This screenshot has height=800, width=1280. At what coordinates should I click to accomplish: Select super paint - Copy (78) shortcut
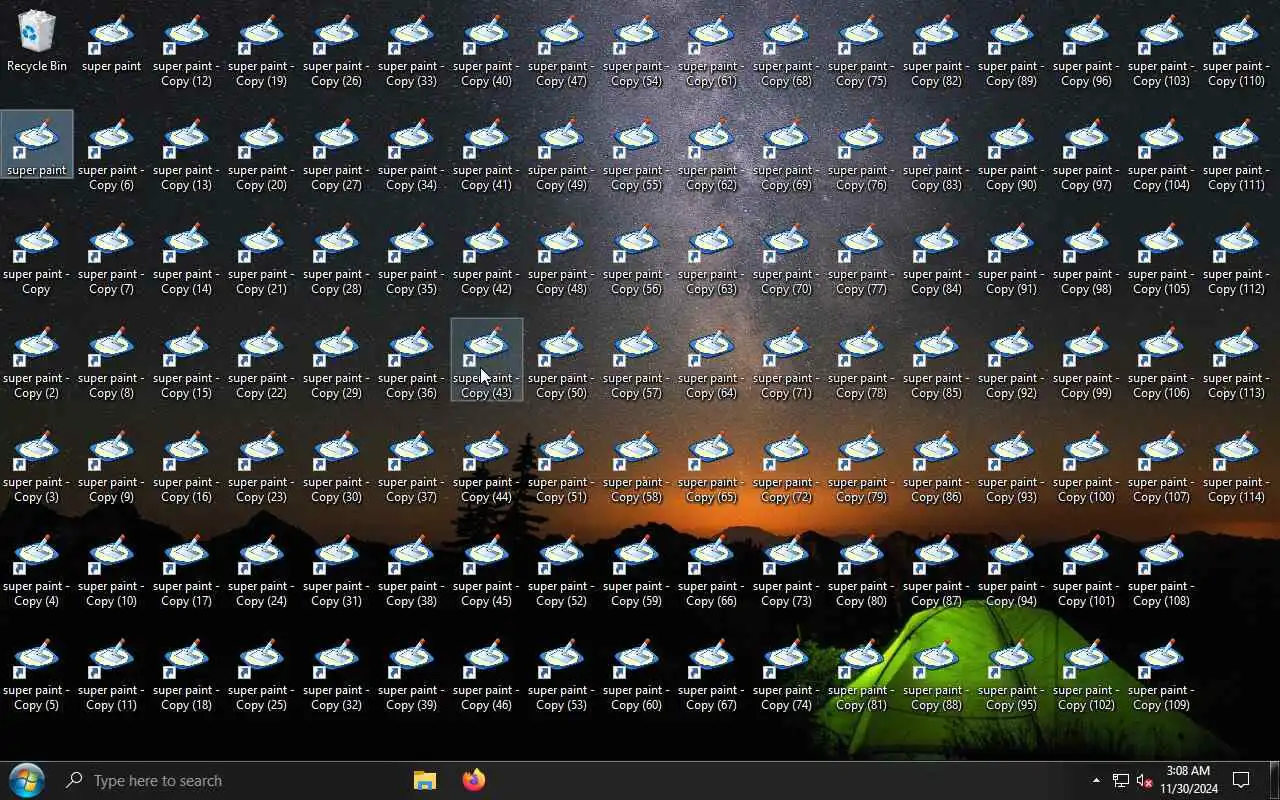(x=862, y=362)
